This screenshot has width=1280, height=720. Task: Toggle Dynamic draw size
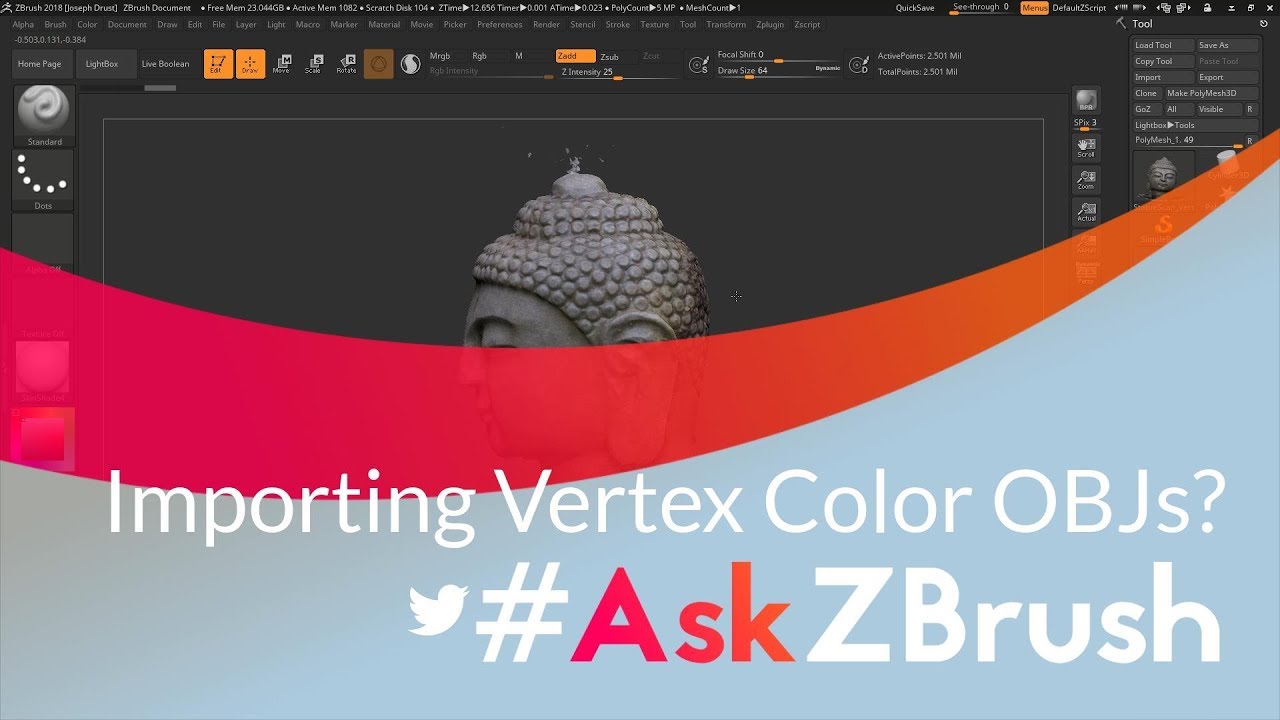828,68
